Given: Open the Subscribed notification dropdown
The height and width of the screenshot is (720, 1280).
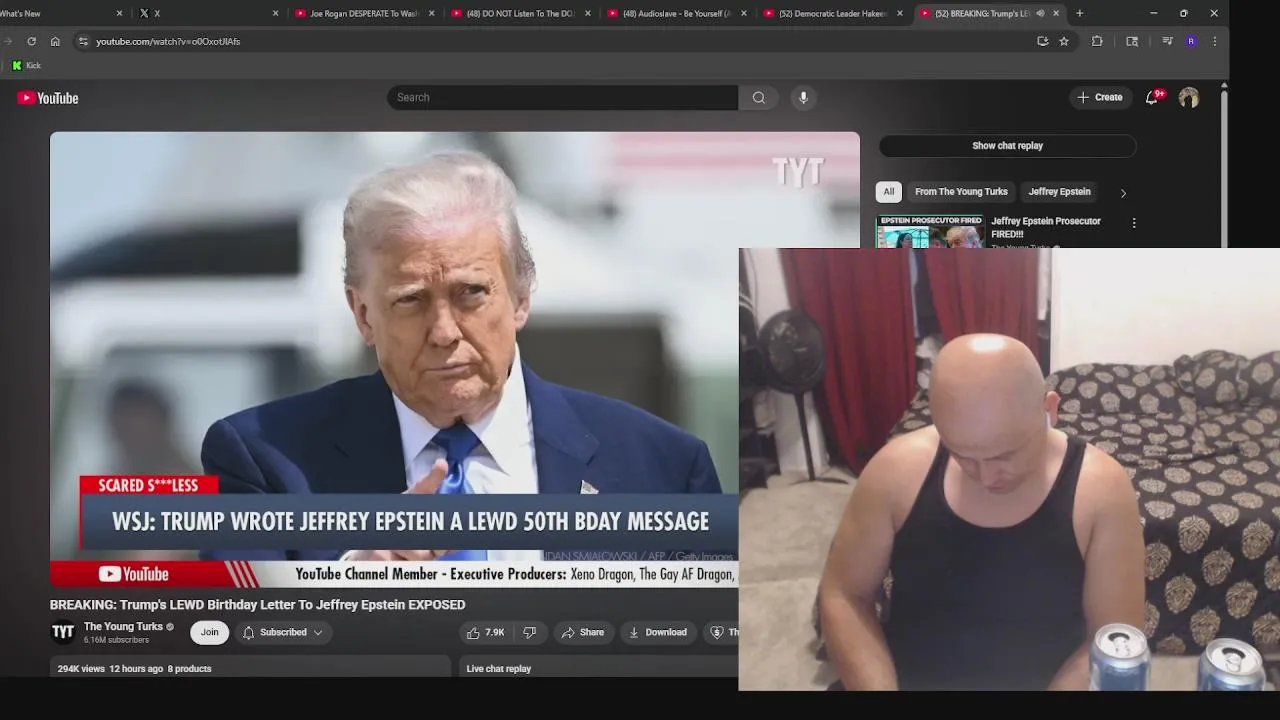Looking at the screenshot, I should (x=283, y=632).
